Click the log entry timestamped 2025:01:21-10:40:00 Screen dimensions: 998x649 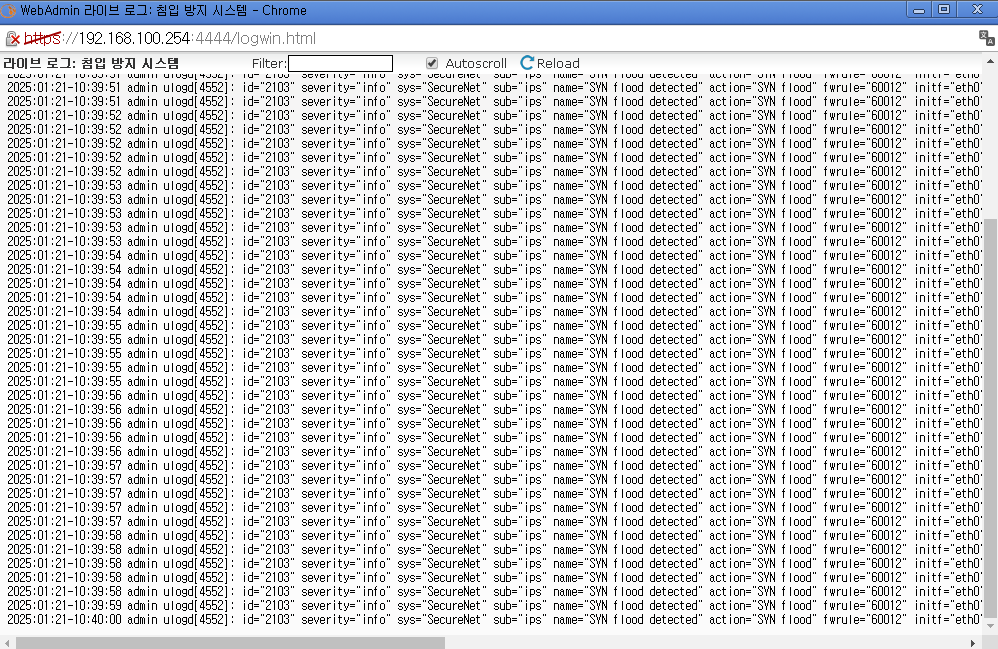click(494, 620)
